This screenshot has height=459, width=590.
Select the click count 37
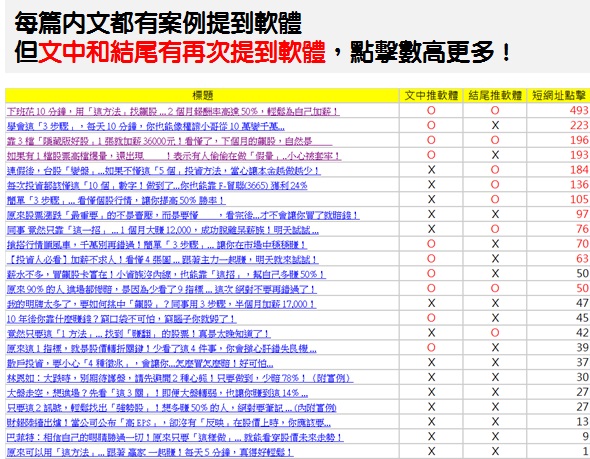[x=582, y=363]
